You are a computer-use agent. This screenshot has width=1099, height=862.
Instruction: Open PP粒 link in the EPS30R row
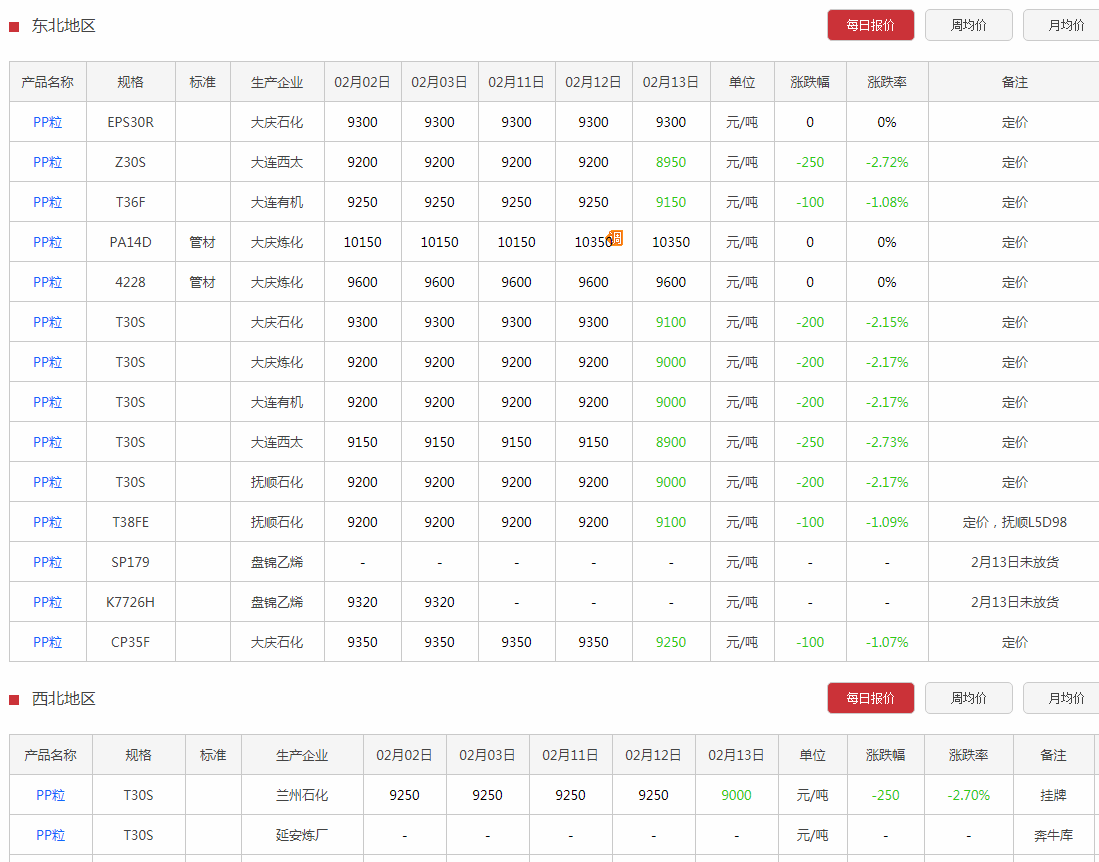point(48,122)
